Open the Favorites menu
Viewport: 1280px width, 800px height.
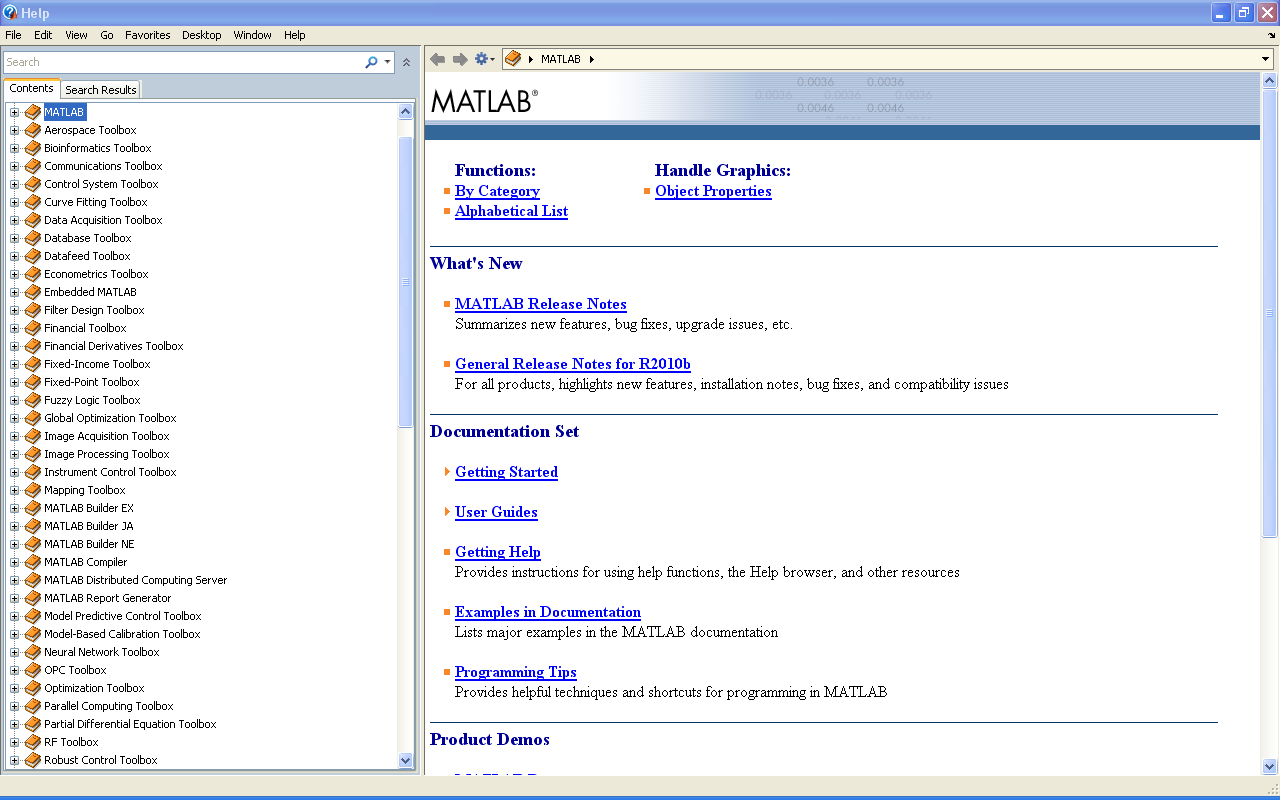point(148,35)
